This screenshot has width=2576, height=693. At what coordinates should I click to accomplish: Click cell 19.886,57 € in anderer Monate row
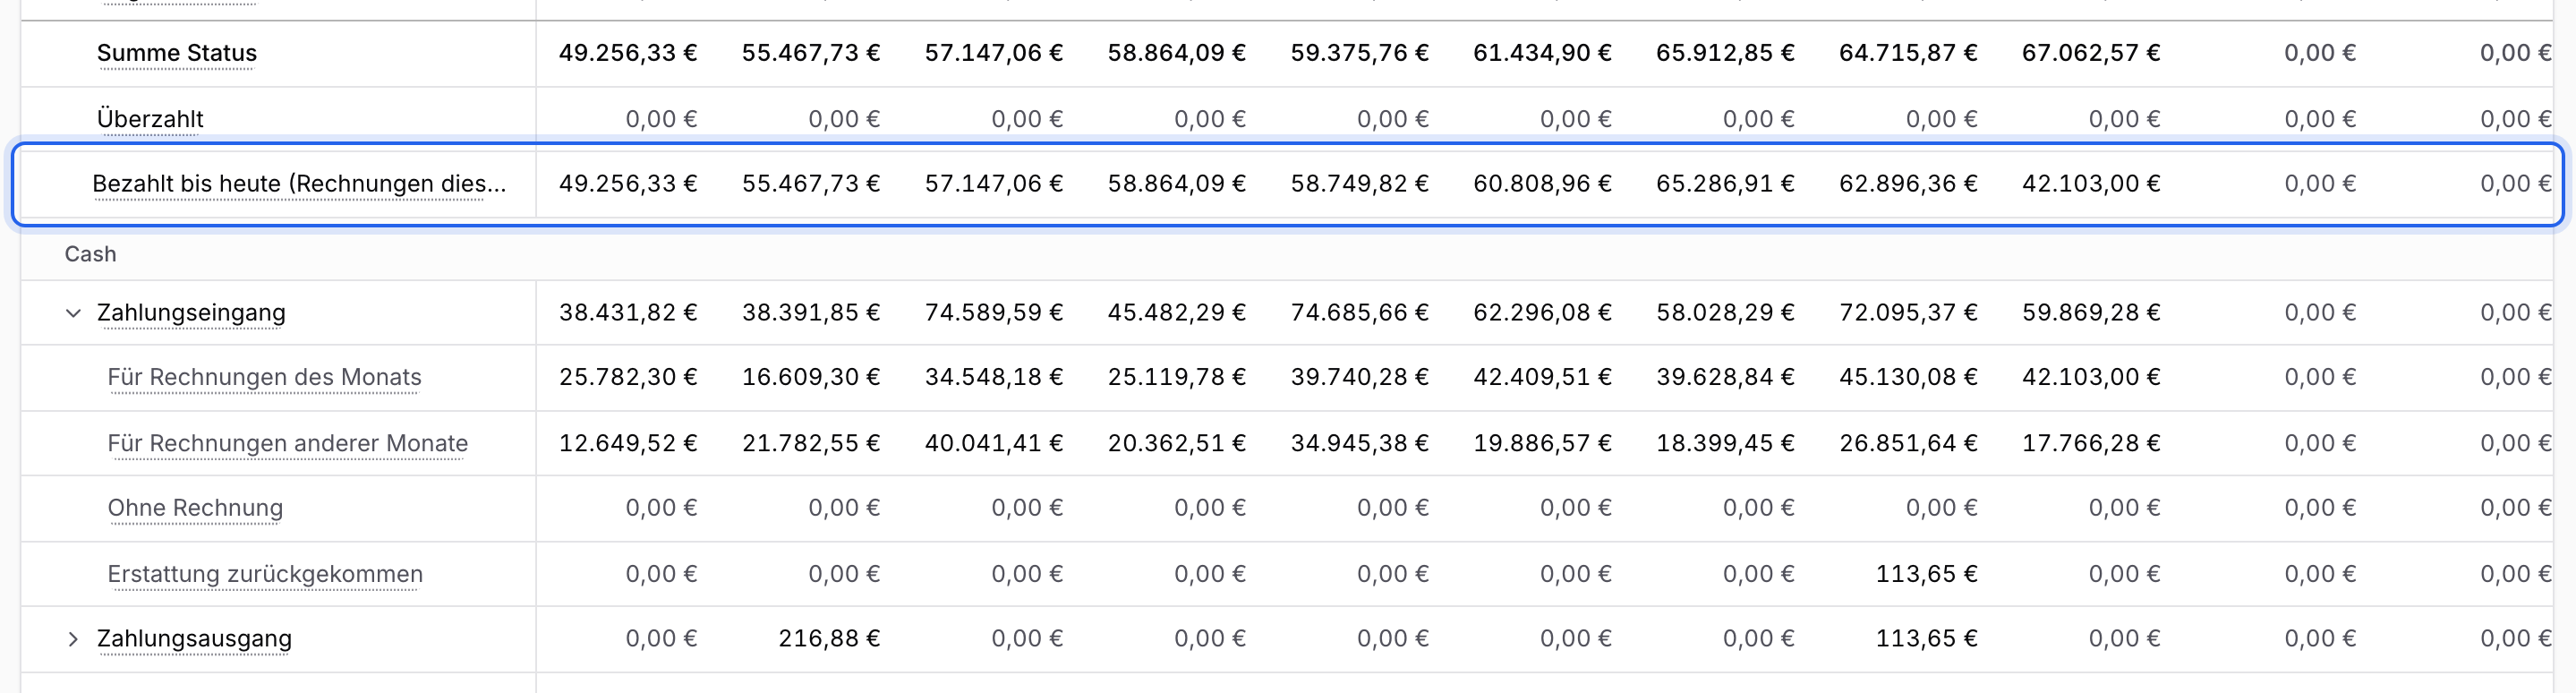[1542, 443]
